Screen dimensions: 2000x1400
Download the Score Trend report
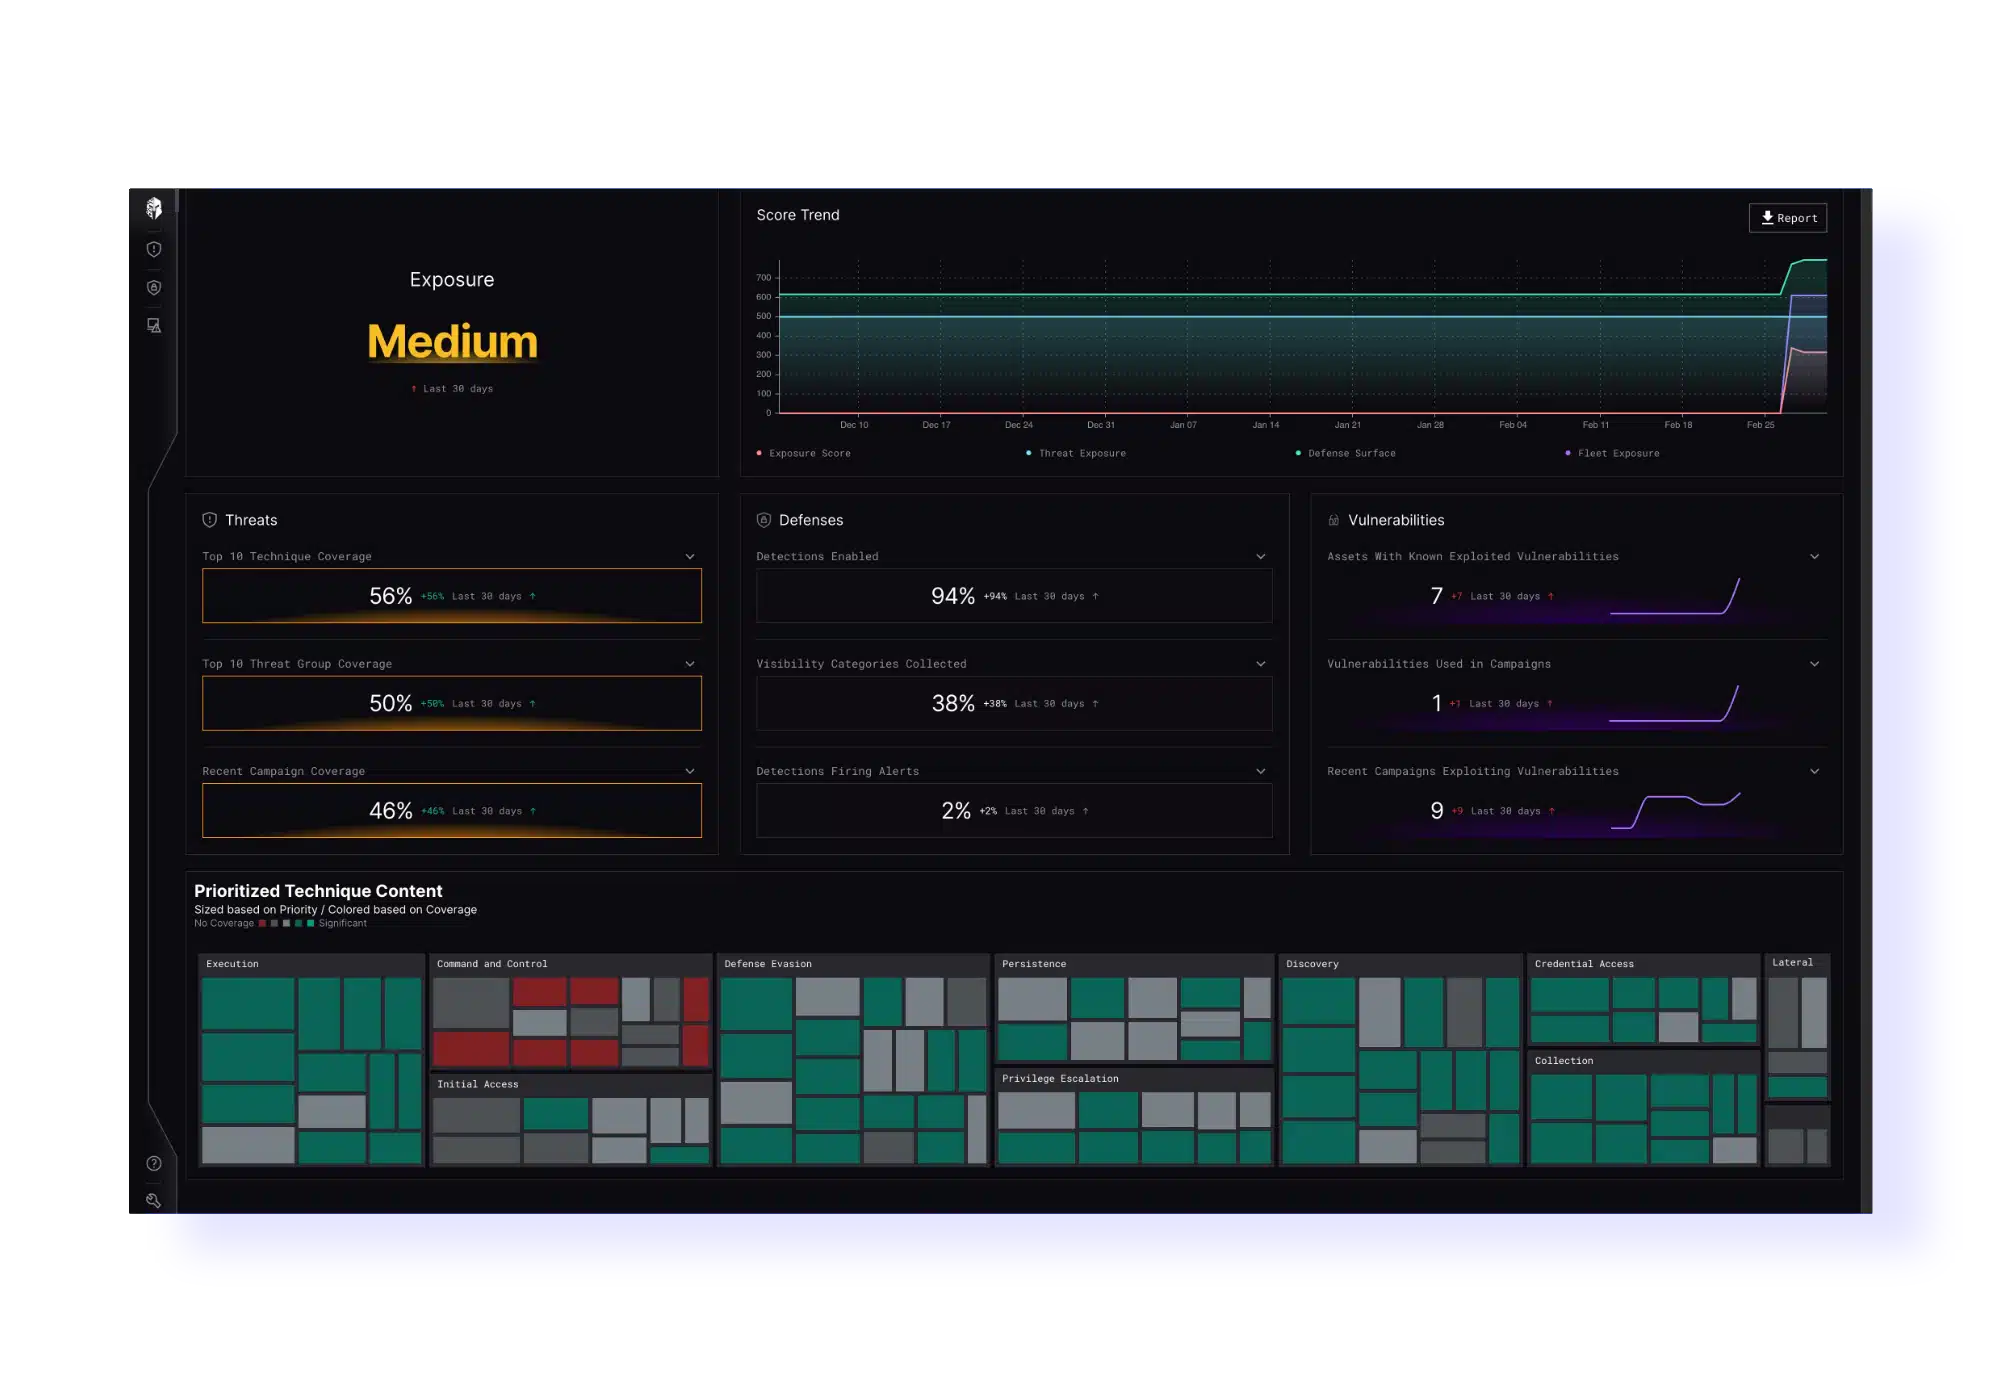pos(1788,218)
